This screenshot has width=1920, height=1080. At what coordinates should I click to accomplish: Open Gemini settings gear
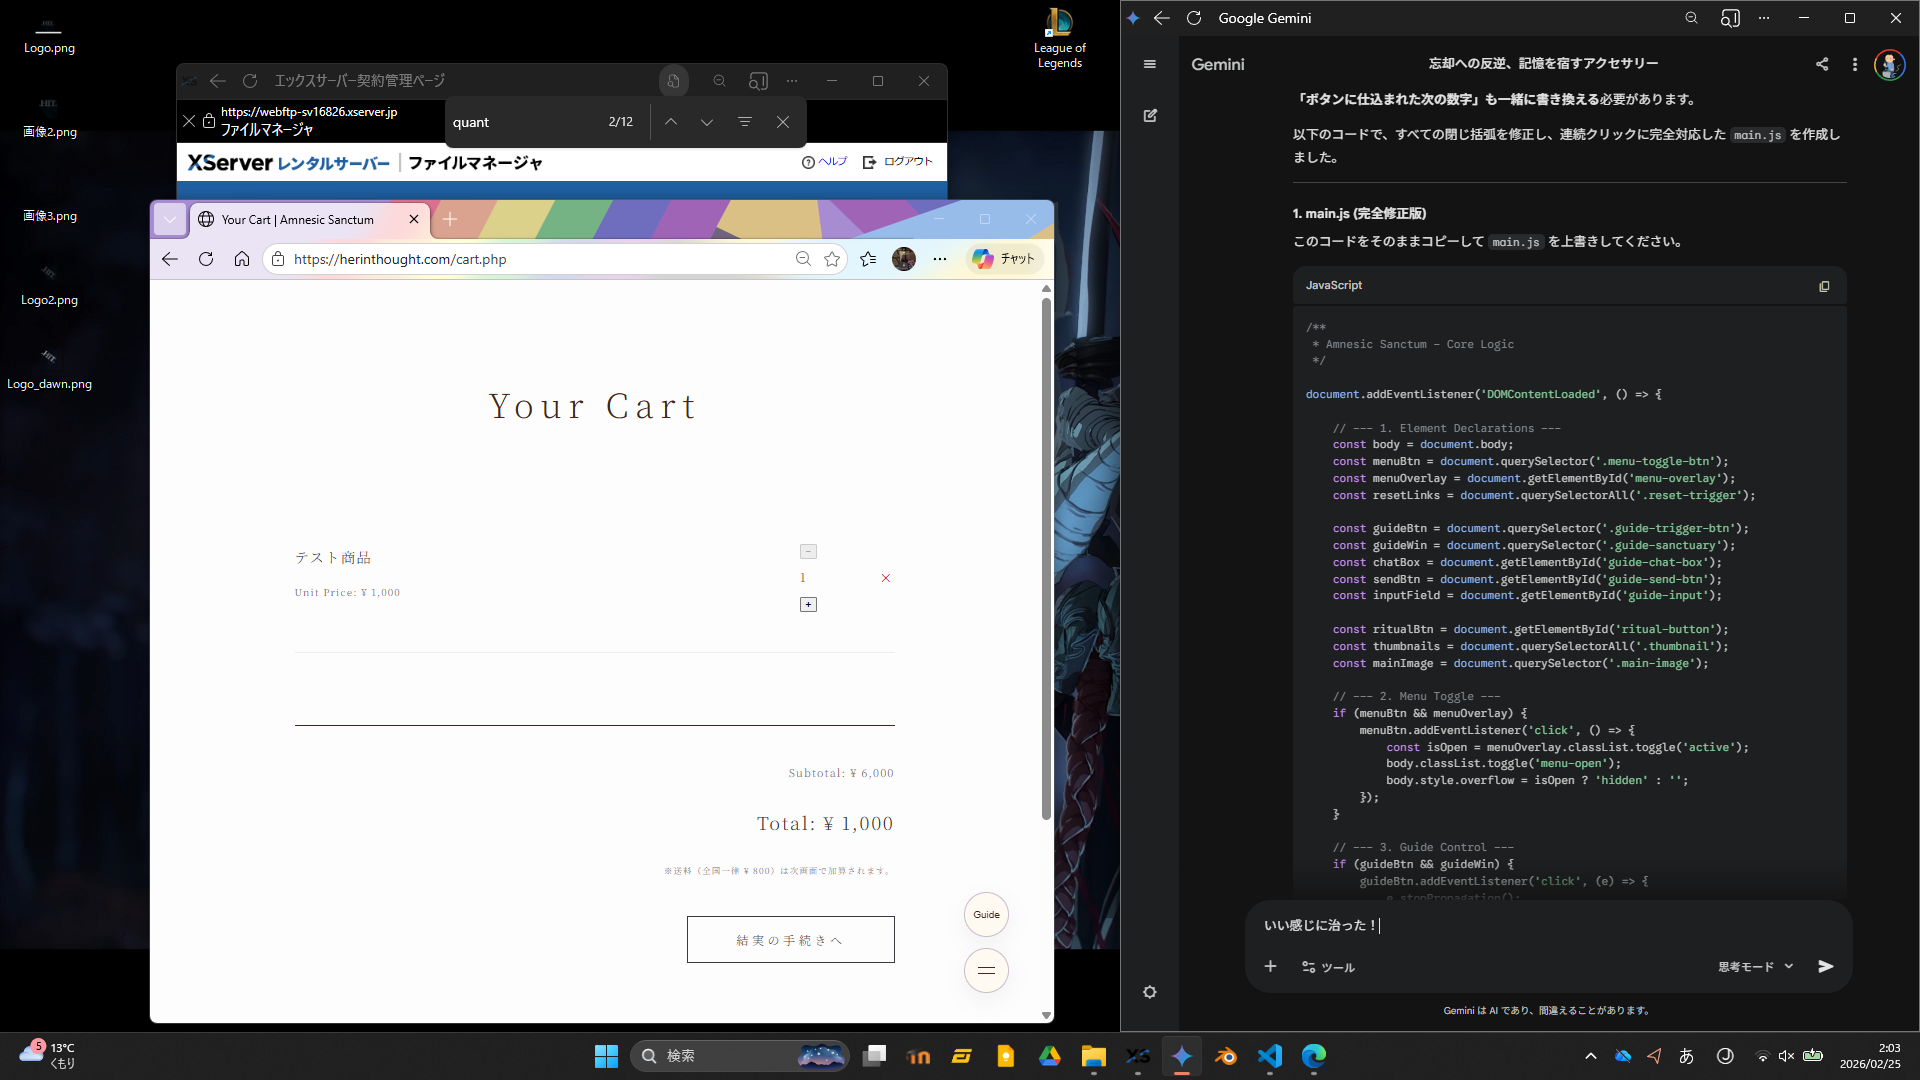click(1150, 992)
